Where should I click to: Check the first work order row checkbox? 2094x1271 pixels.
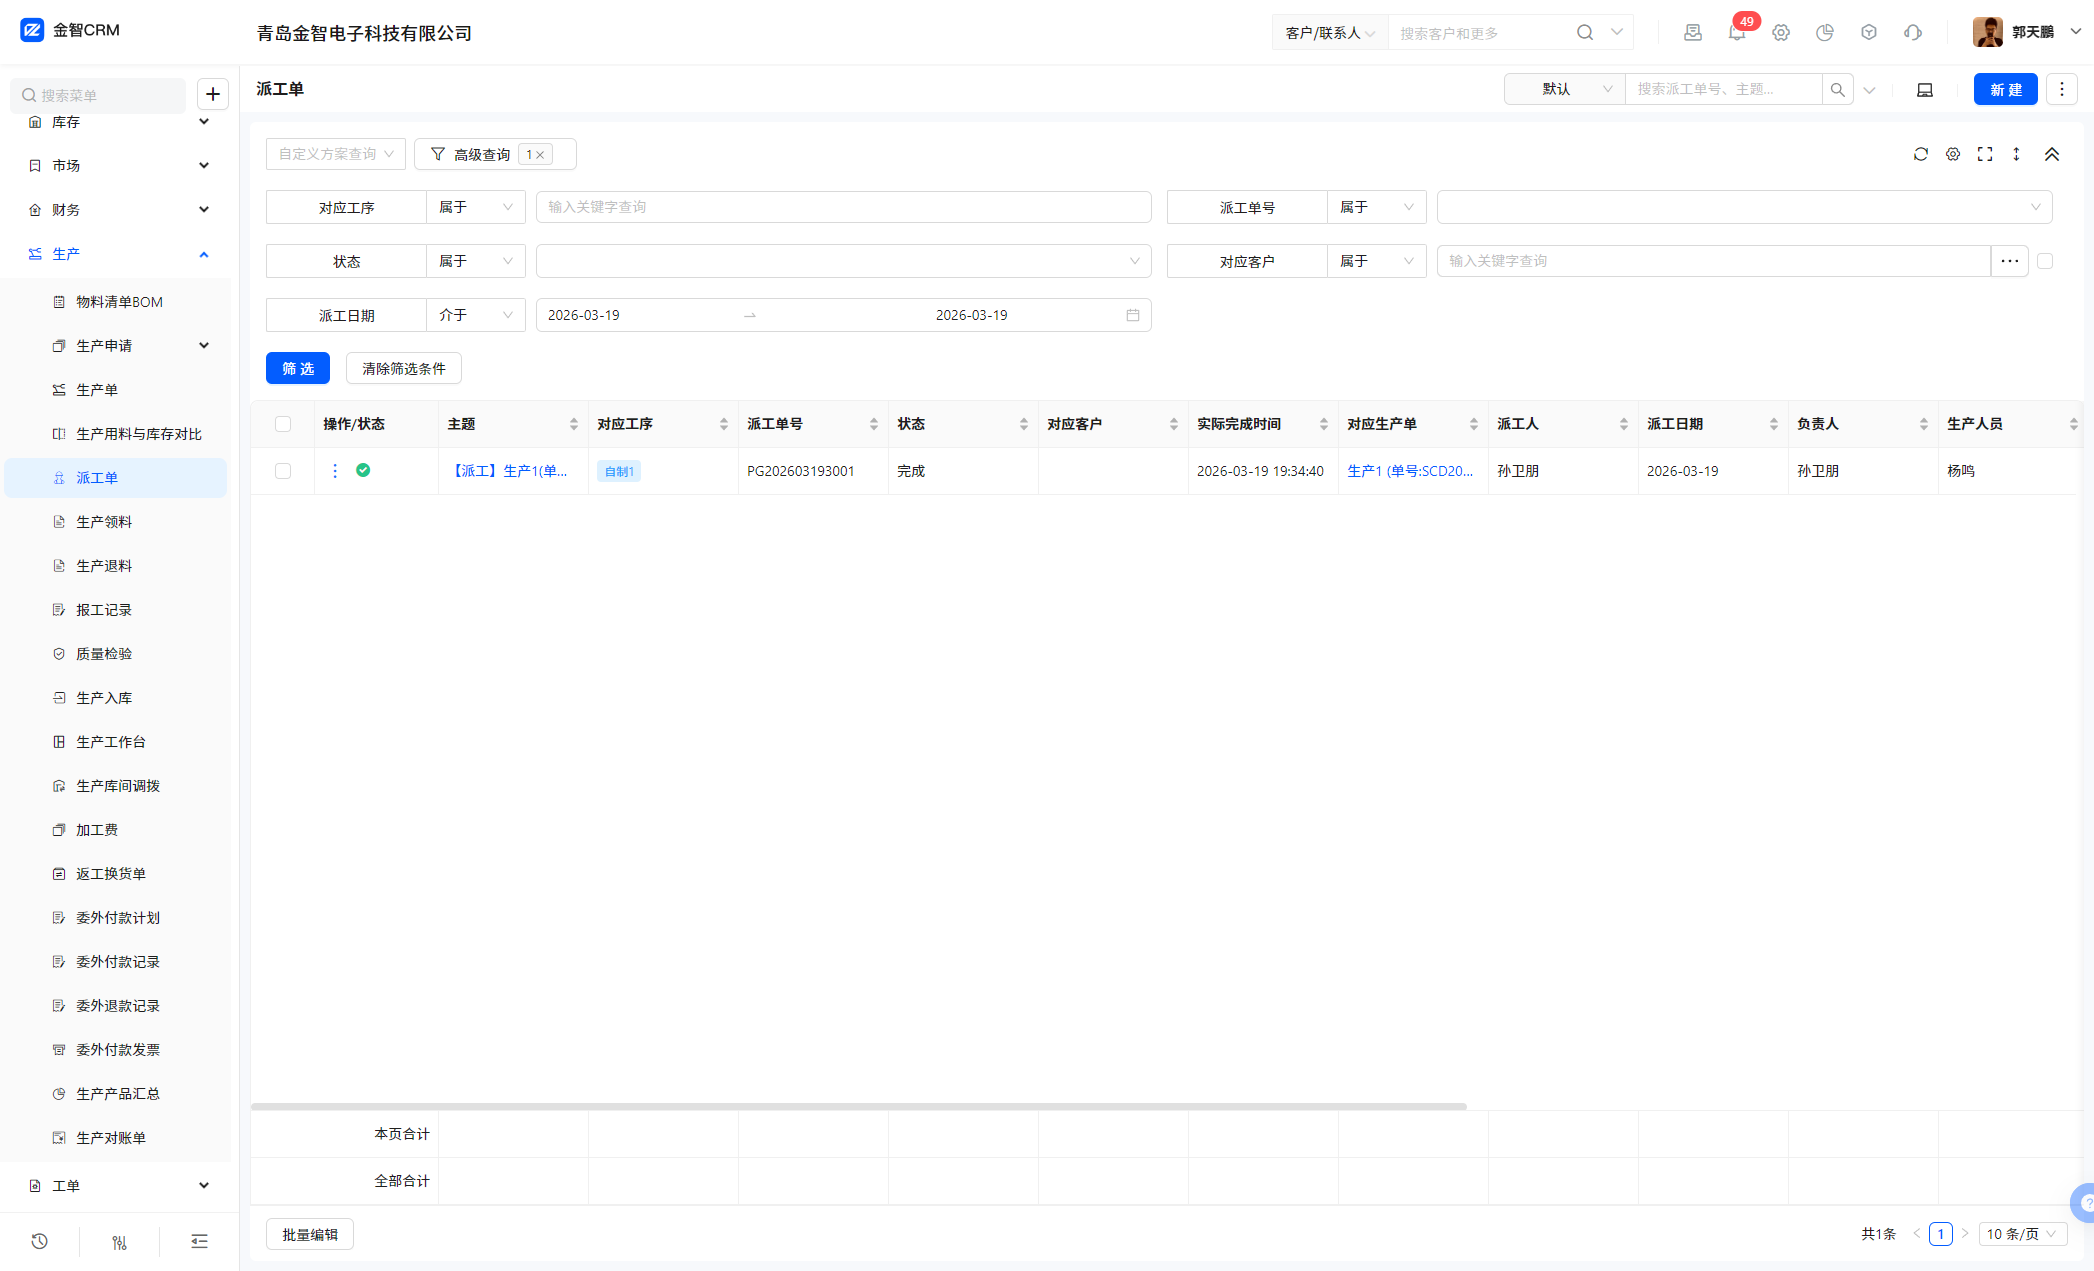point(283,470)
